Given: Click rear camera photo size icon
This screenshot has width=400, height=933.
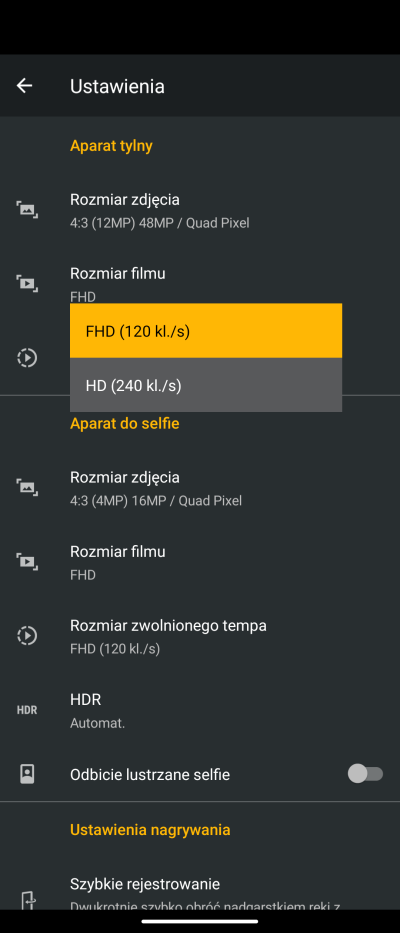Looking at the screenshot, I should (27, 209).
